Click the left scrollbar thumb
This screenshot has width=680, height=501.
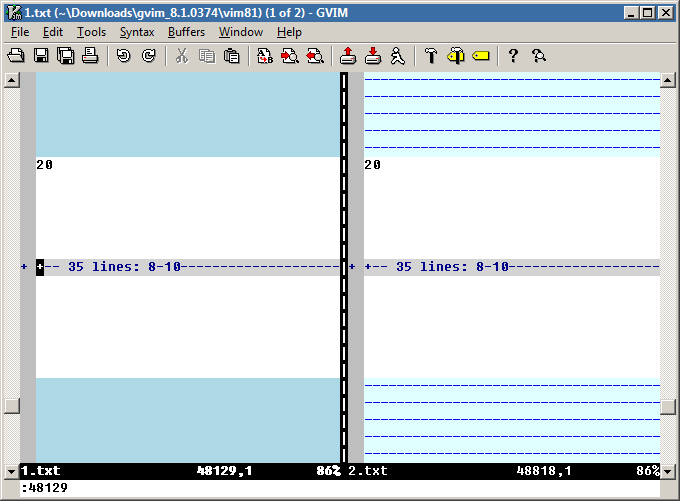tap(12, 406)
